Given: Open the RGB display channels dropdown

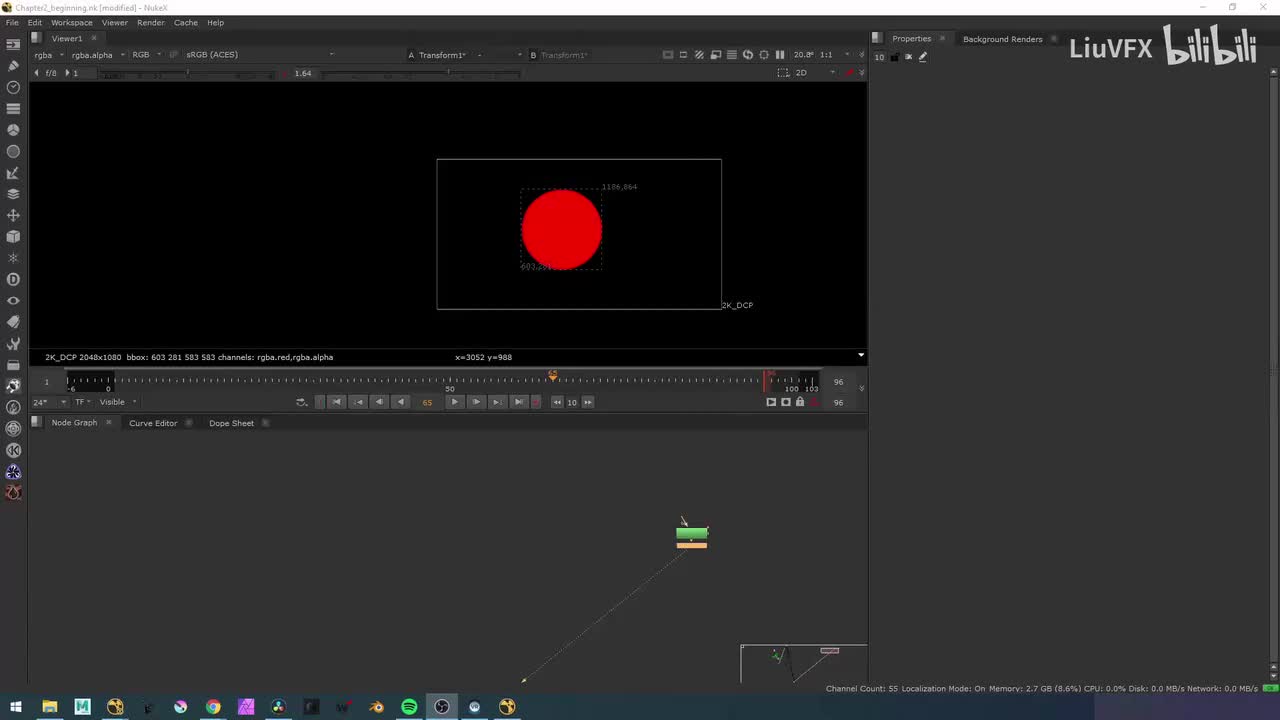Looking at the screenshot, I should 146,55.
